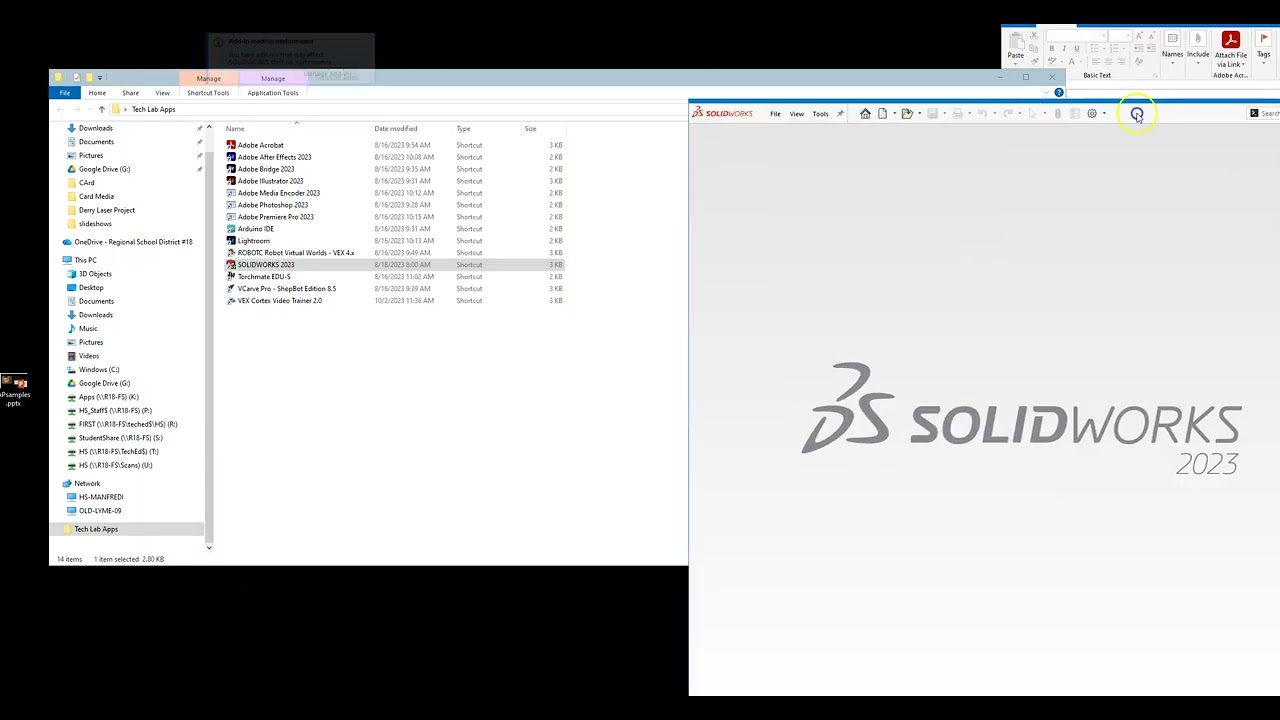1280x720 pixels.
Task: Pin the SOLIDWORKS menu bar
Action: click(x=840, y=114)
